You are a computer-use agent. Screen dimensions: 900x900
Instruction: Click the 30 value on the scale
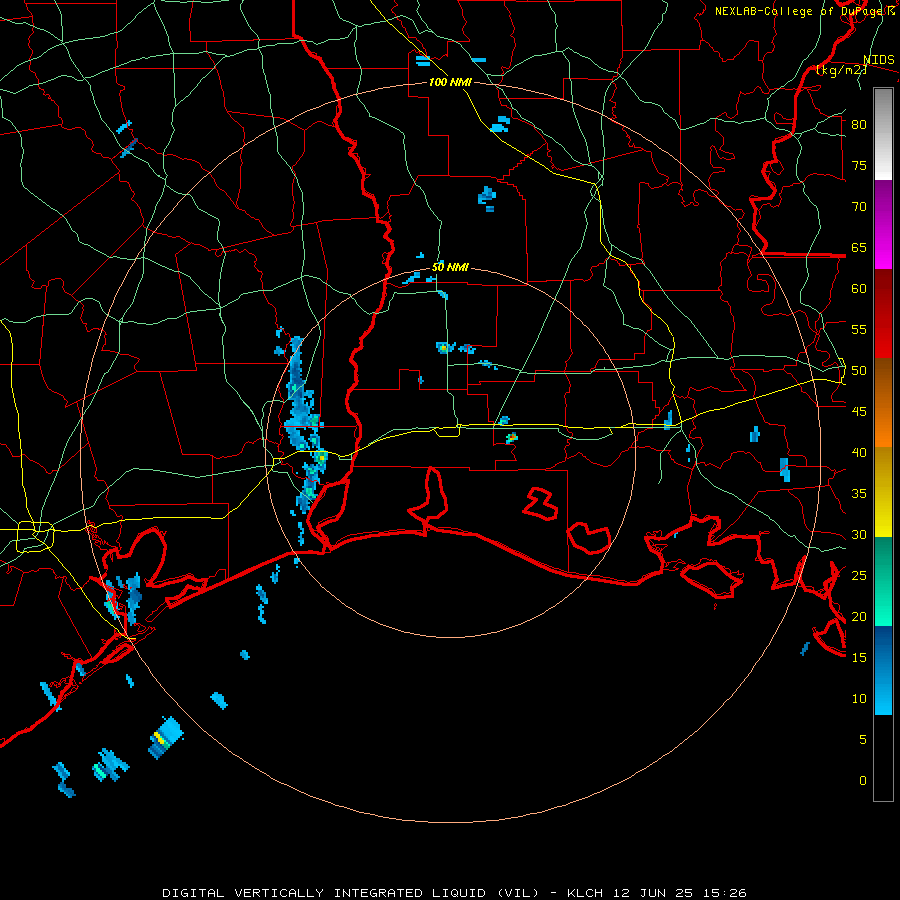tap(859, 535)
